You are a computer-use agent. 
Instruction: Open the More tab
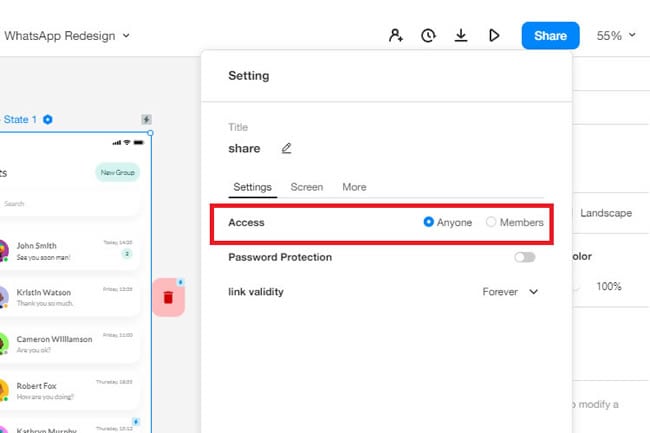tap(354, 187)
